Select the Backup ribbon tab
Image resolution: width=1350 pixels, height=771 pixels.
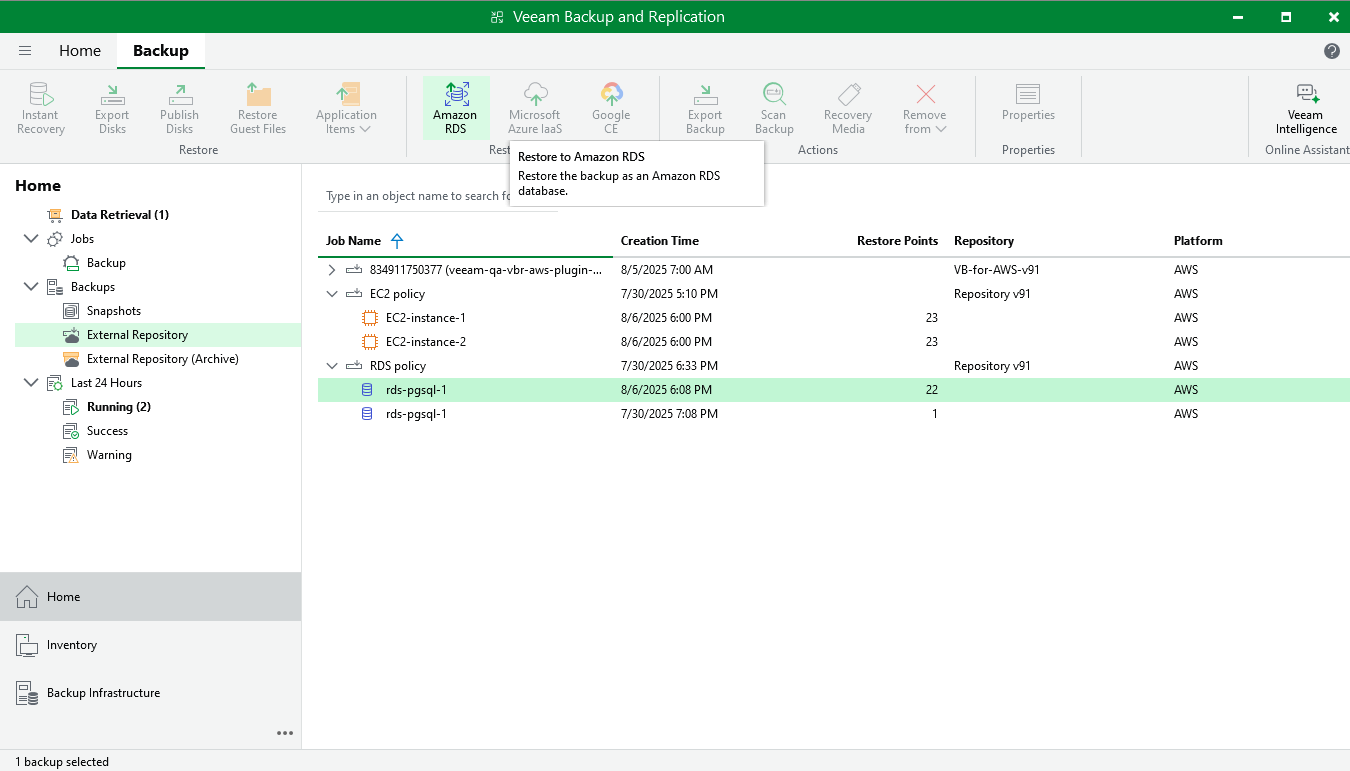click(161, 51)
